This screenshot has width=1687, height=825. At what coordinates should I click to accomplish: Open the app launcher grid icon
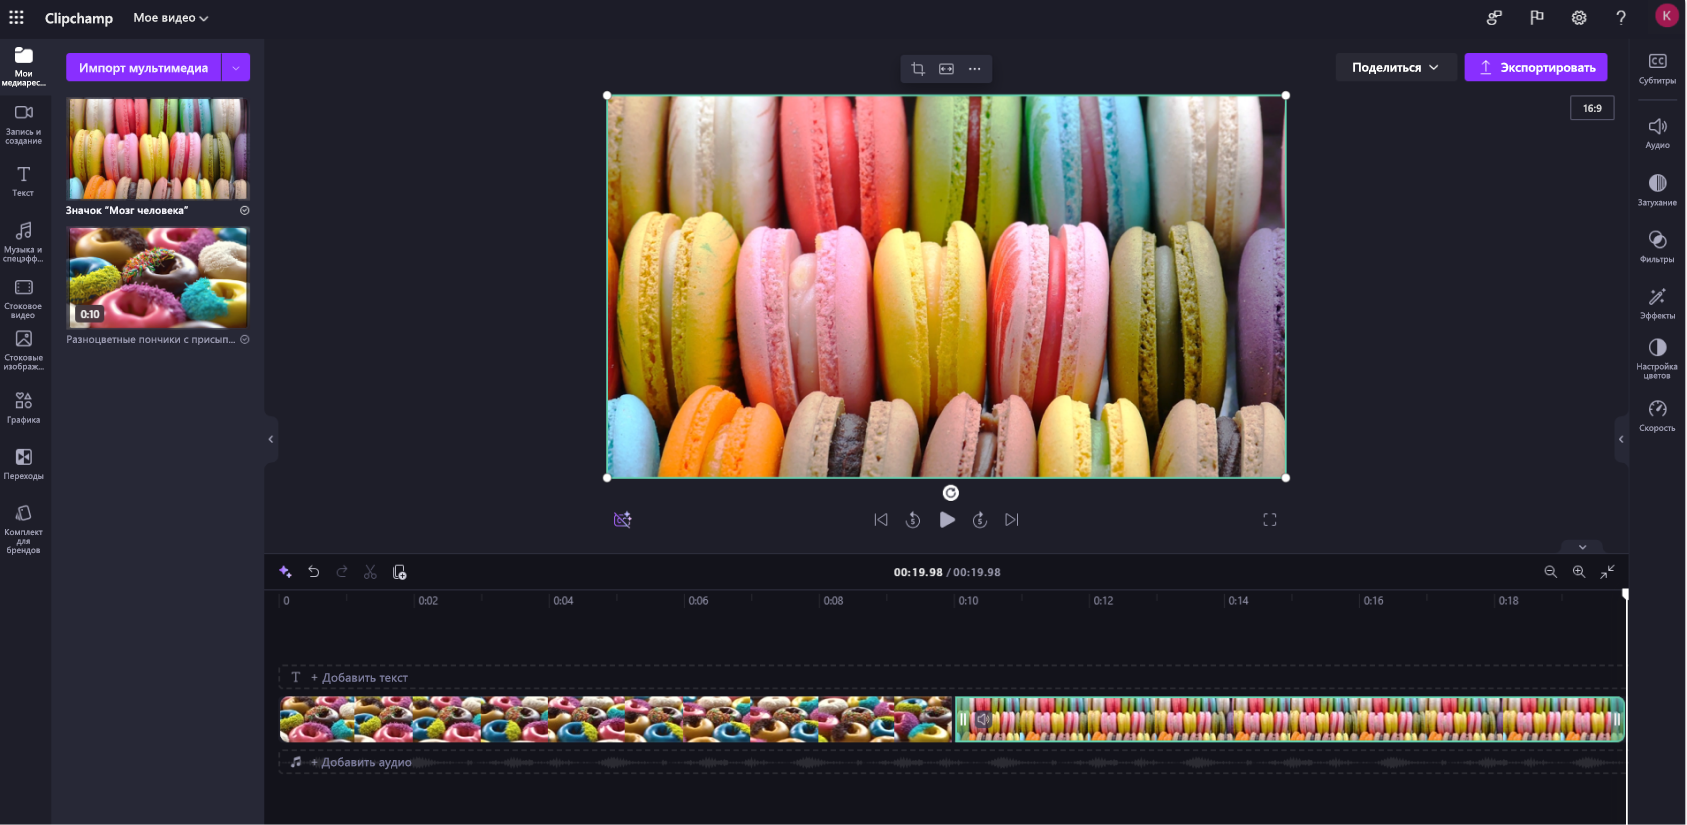click(x=16, y=17)
